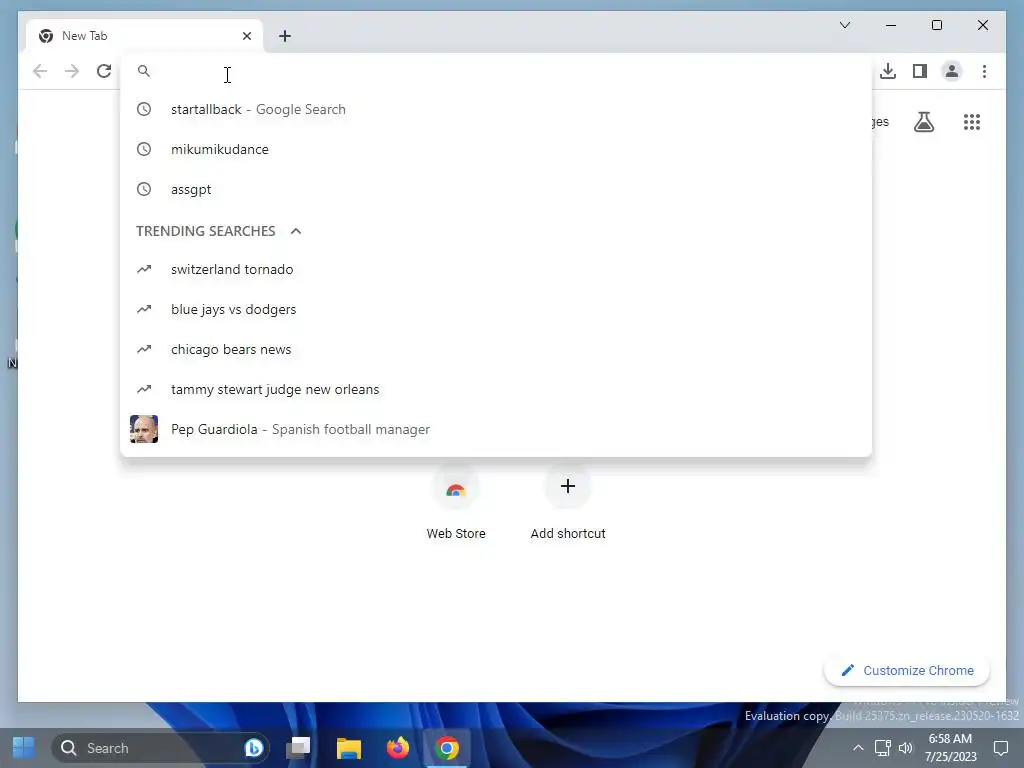Open the Downloads icon in toolbar
Screen dimensions: 1024x768
pyautogui.click(x=888, y=71)
